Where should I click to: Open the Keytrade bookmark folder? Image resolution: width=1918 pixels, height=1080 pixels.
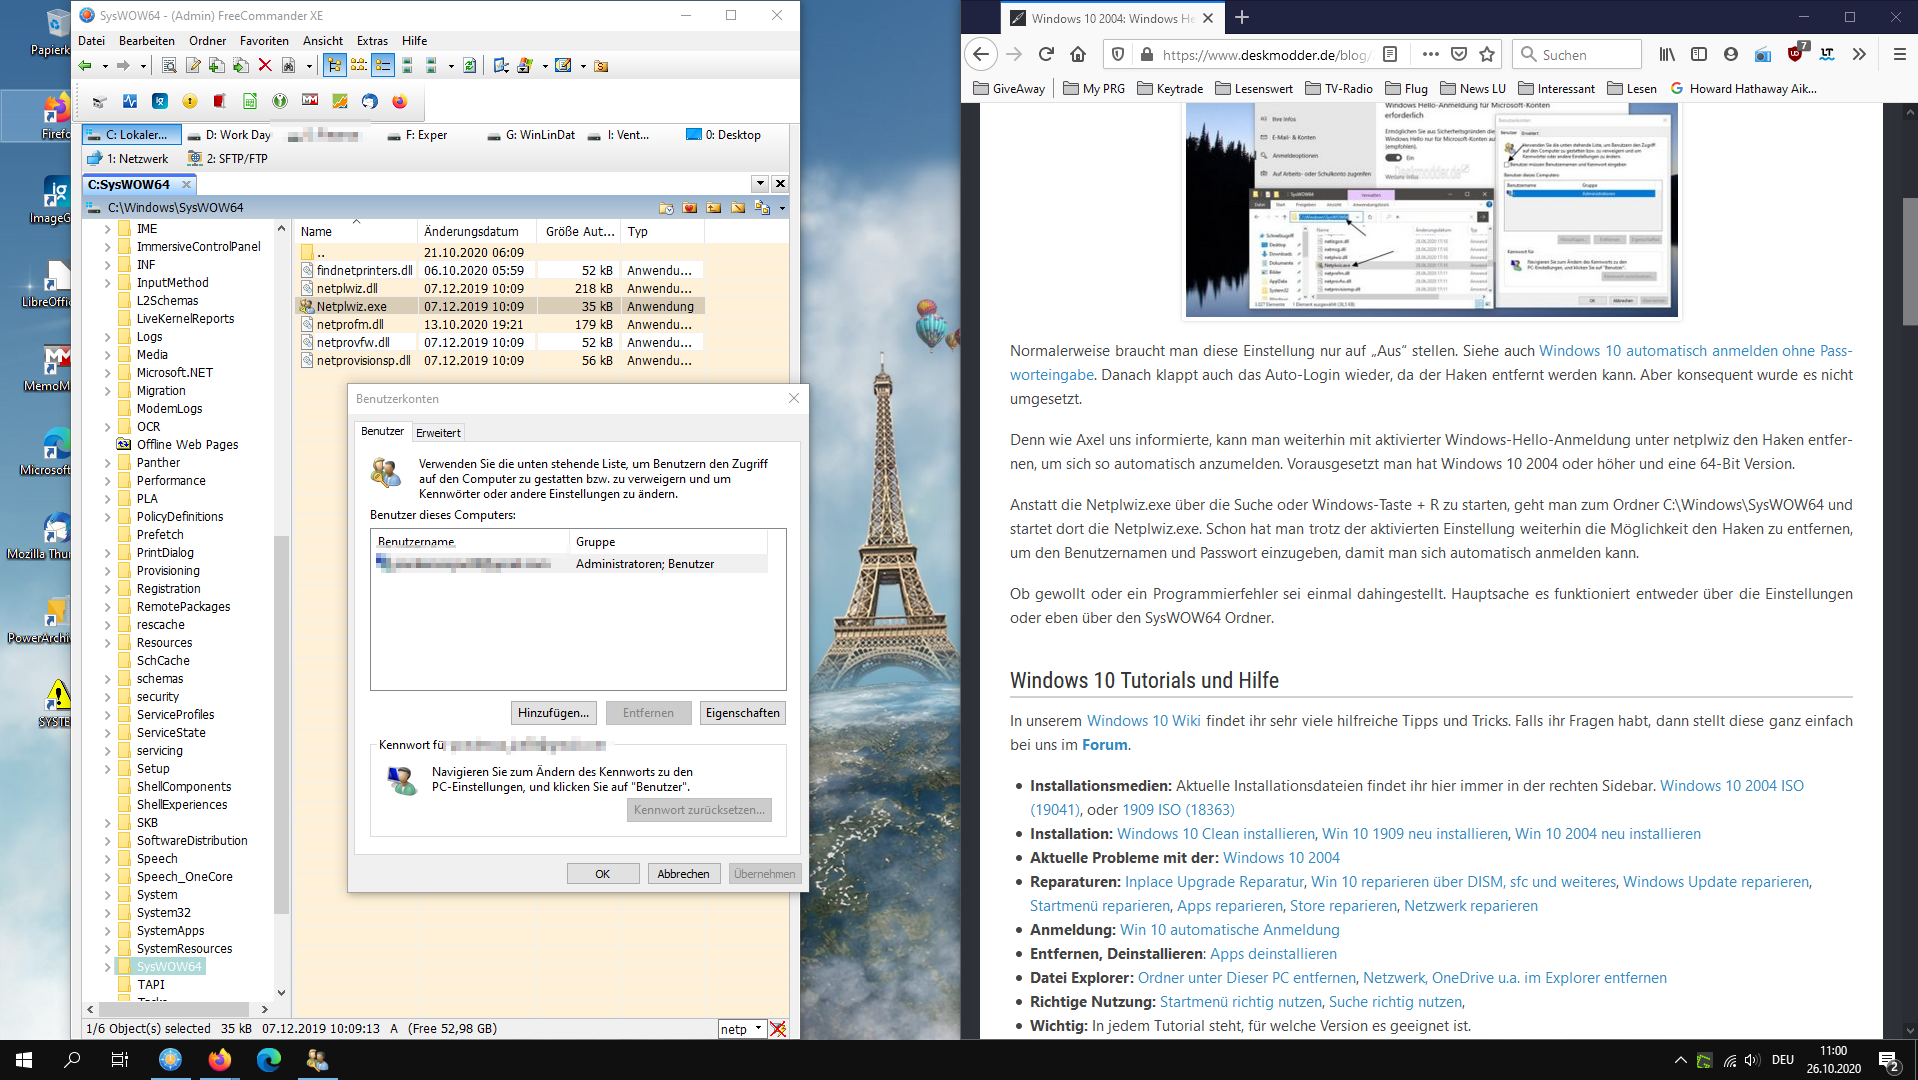coord(1171,89)
